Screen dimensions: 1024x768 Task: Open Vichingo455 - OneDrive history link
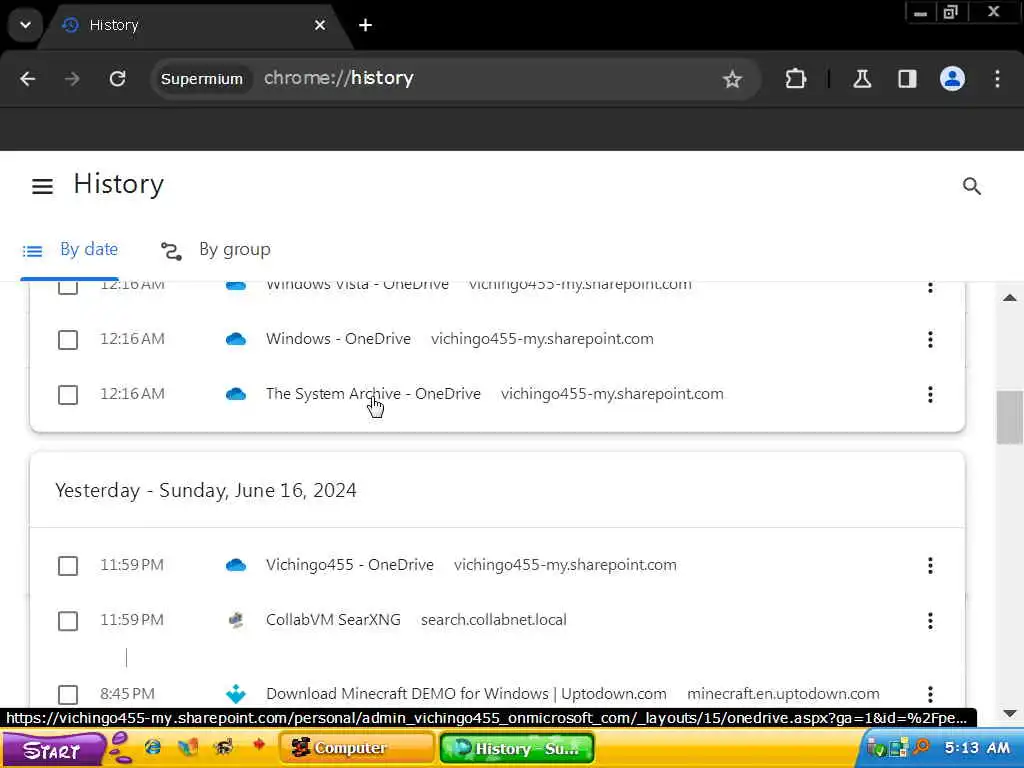[x=349, y=565]
